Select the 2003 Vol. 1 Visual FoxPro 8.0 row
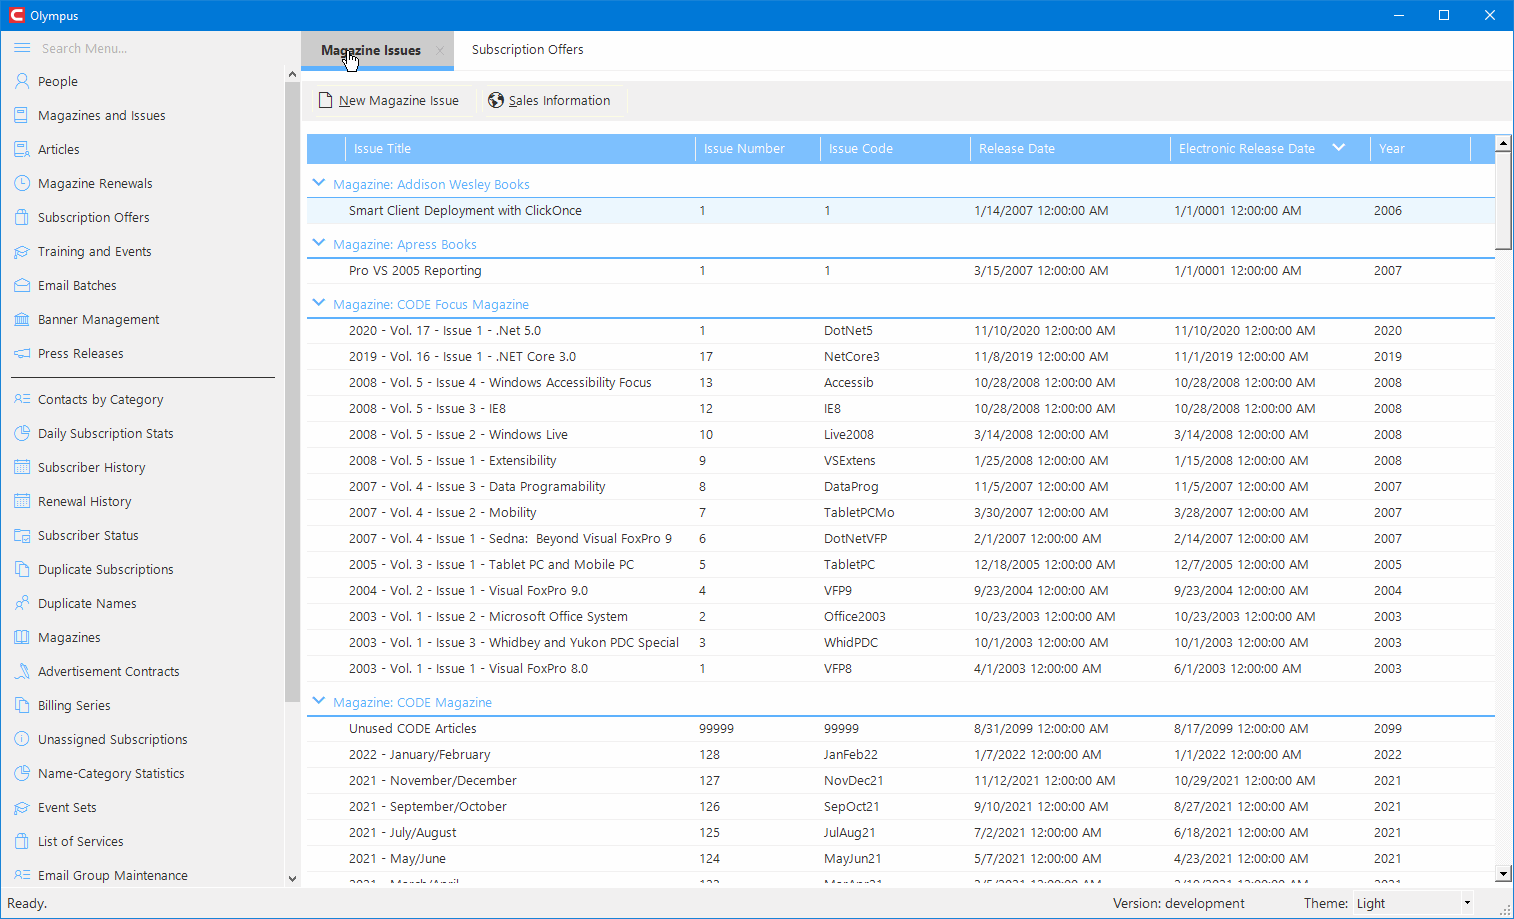1514x919 pixels. [x=900, y=668]
